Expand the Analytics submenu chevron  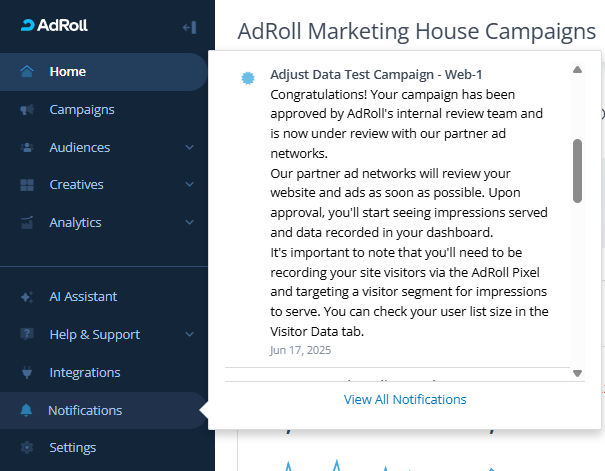click(190, 223)
